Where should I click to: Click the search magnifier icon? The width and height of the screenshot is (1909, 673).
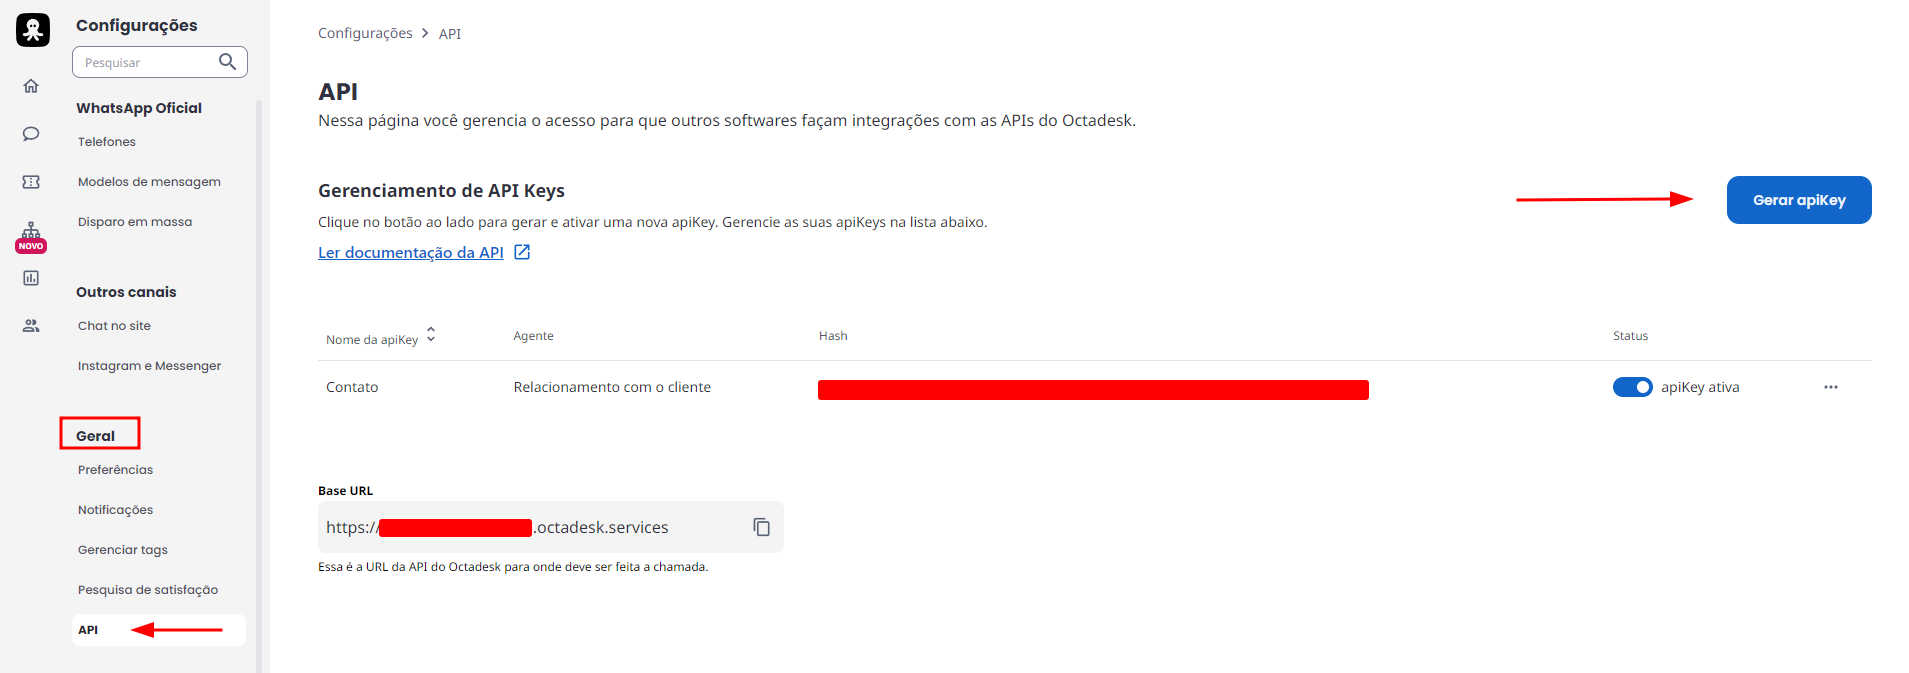228,62
